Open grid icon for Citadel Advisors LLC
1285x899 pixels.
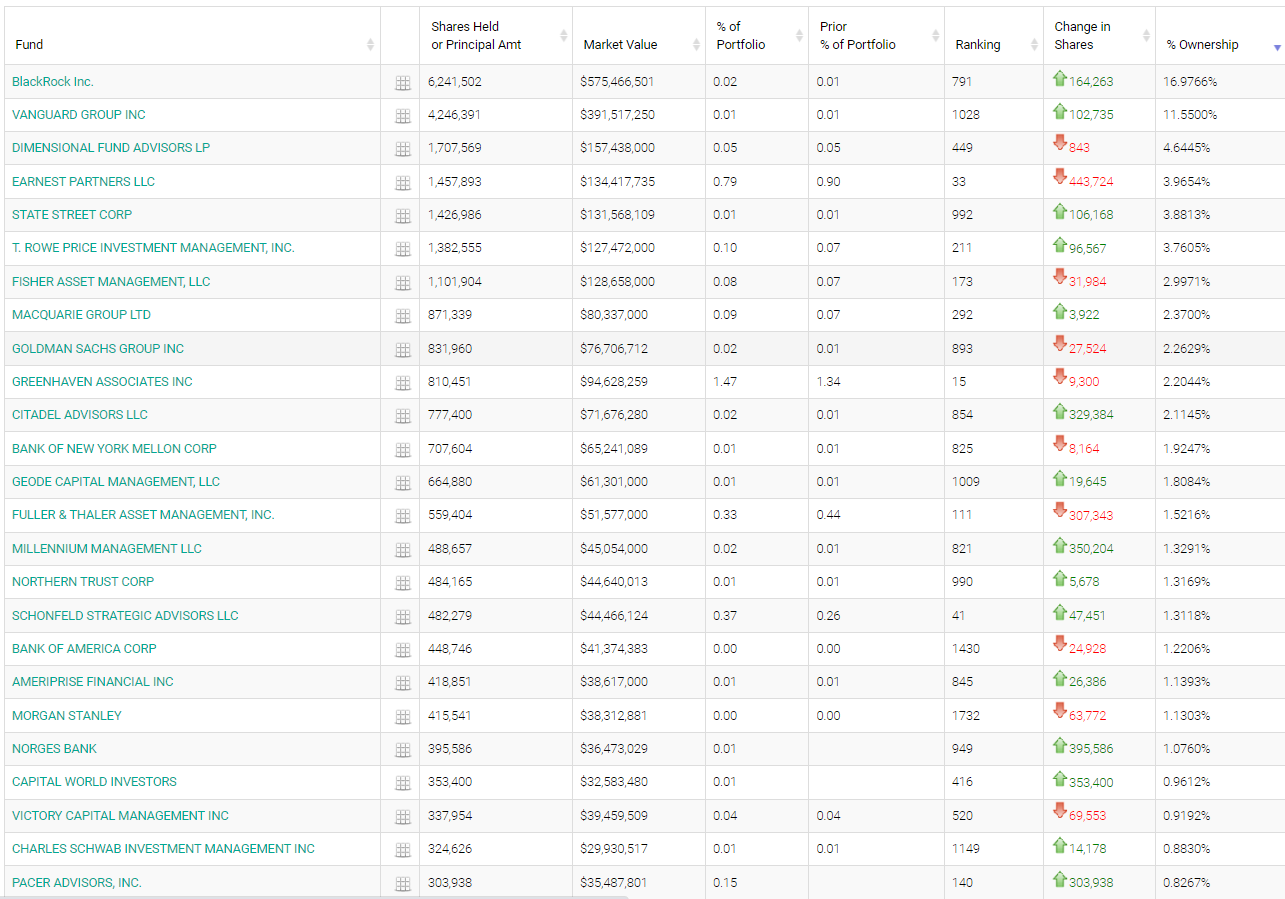[x=403, y=416]
